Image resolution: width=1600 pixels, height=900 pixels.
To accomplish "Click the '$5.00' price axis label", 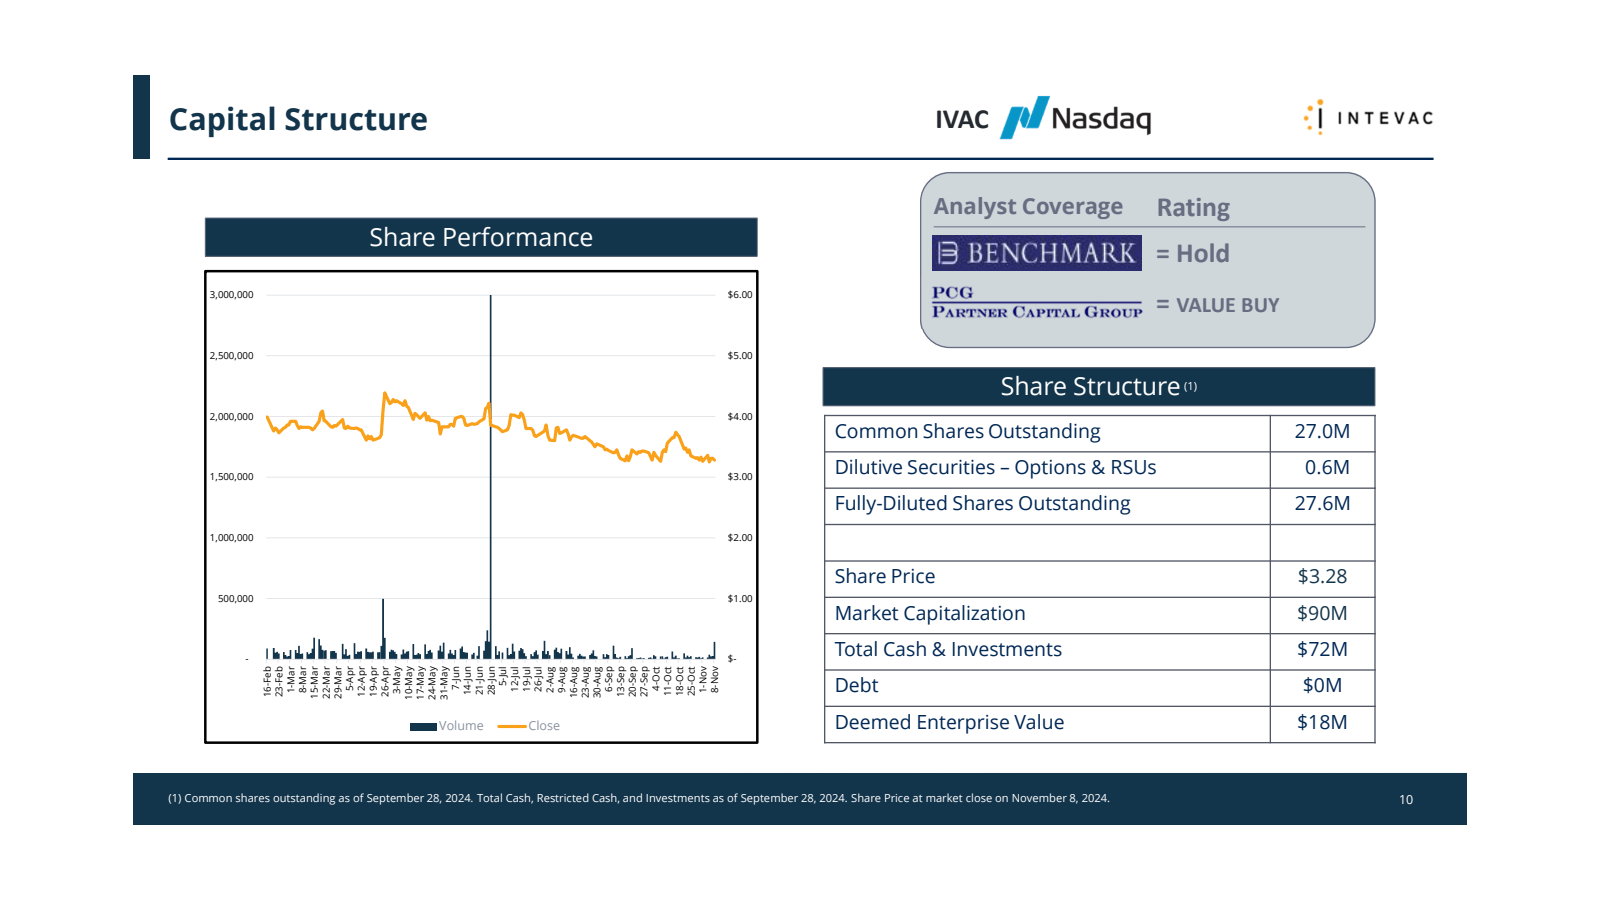I will 740,356.
